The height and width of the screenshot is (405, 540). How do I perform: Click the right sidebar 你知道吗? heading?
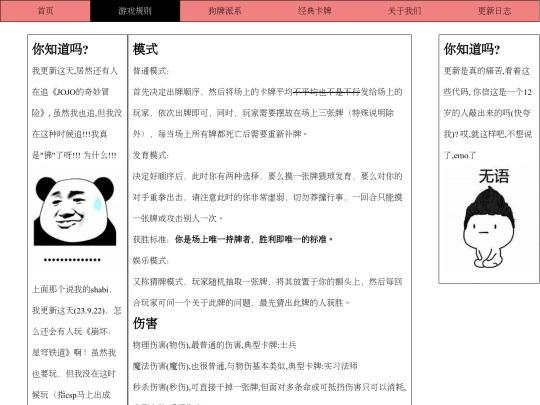pyautogui.click(x=472, y=49)
